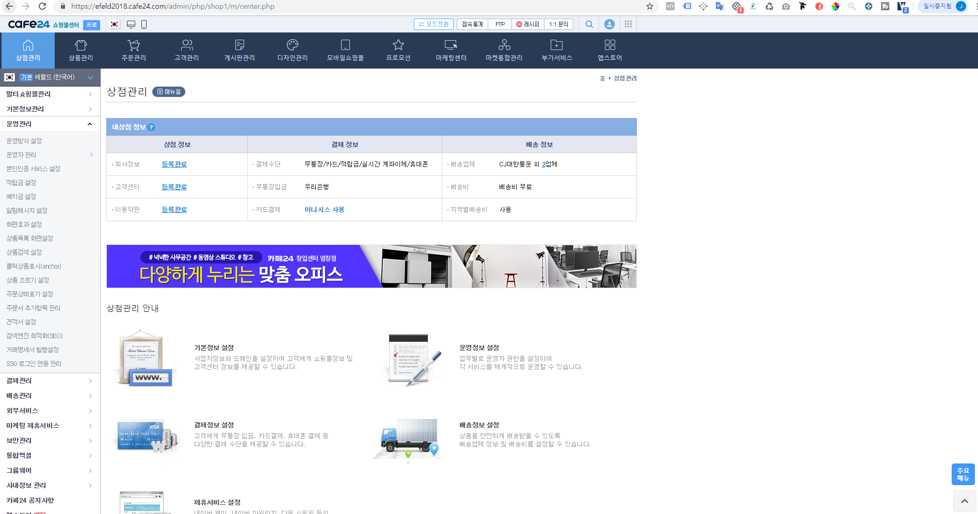Click the 모드전환 button
Viewport: 978px width, 514px height.
433,24
